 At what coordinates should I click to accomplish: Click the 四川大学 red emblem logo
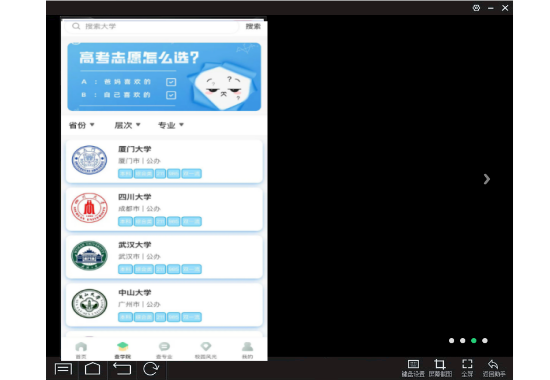click(89, 208)
